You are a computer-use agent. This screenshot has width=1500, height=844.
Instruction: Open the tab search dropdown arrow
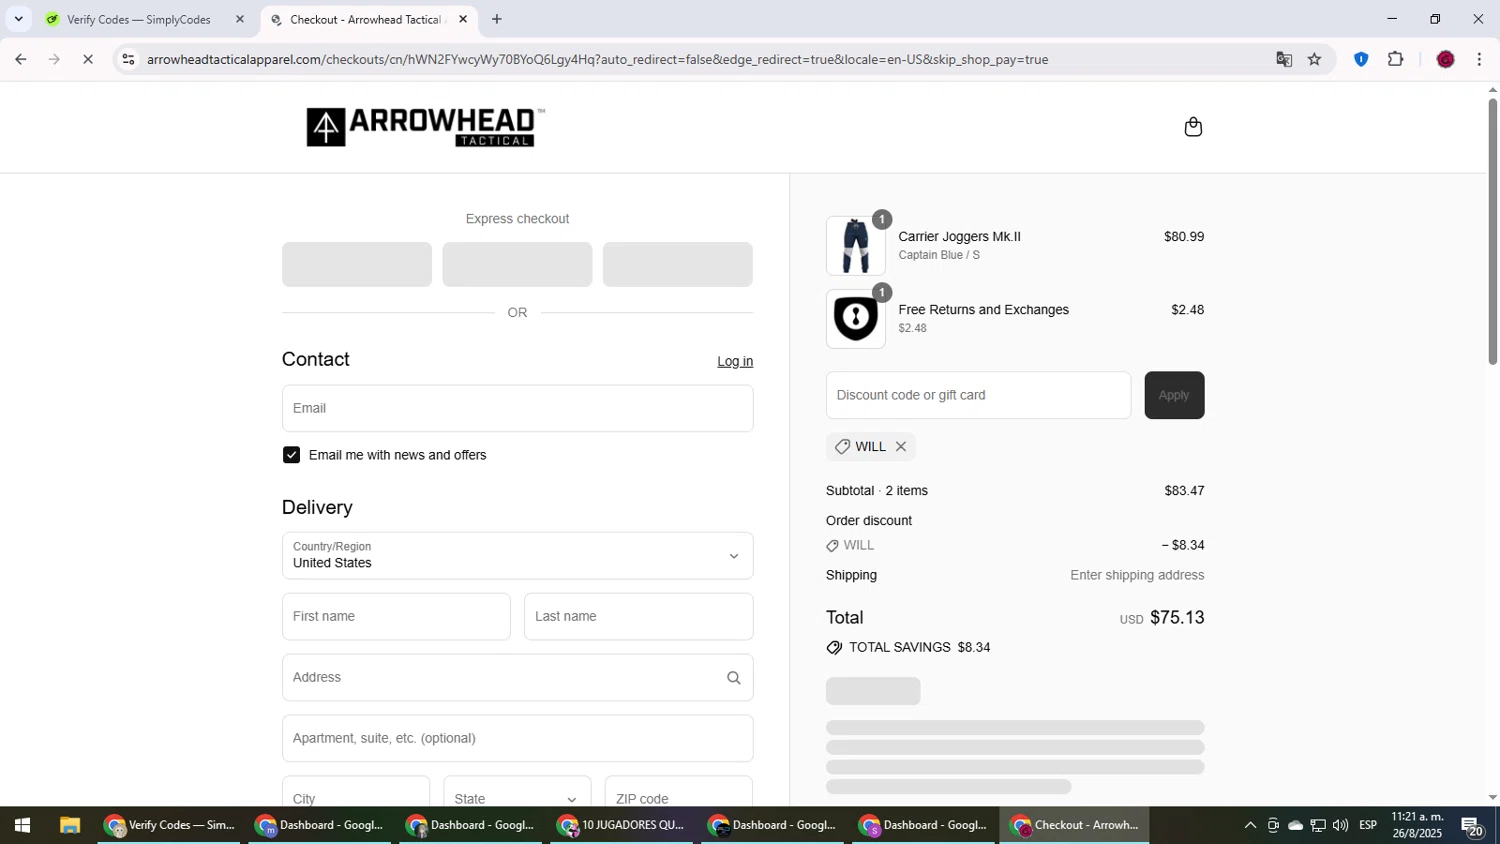[18, 19]
